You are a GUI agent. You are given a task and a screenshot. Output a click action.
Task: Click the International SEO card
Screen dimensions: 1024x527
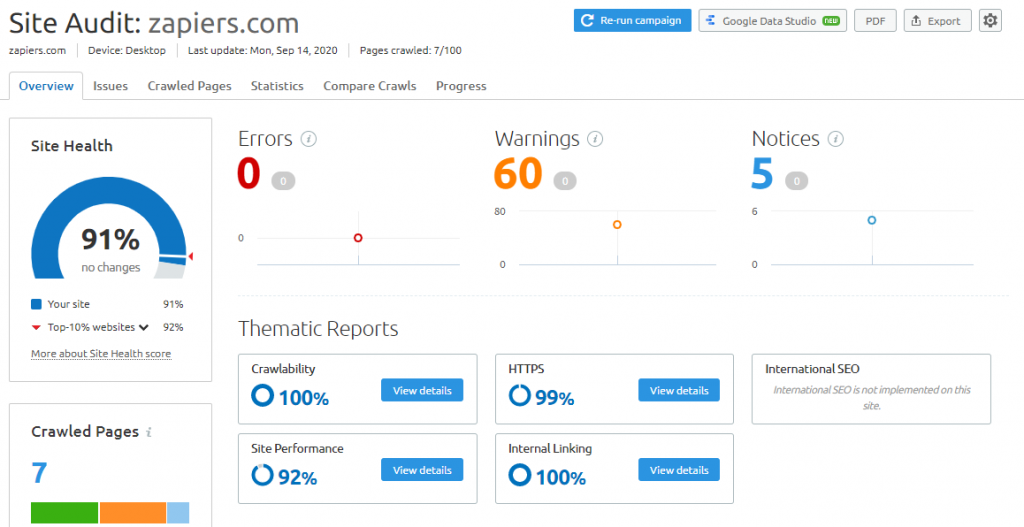871,389
